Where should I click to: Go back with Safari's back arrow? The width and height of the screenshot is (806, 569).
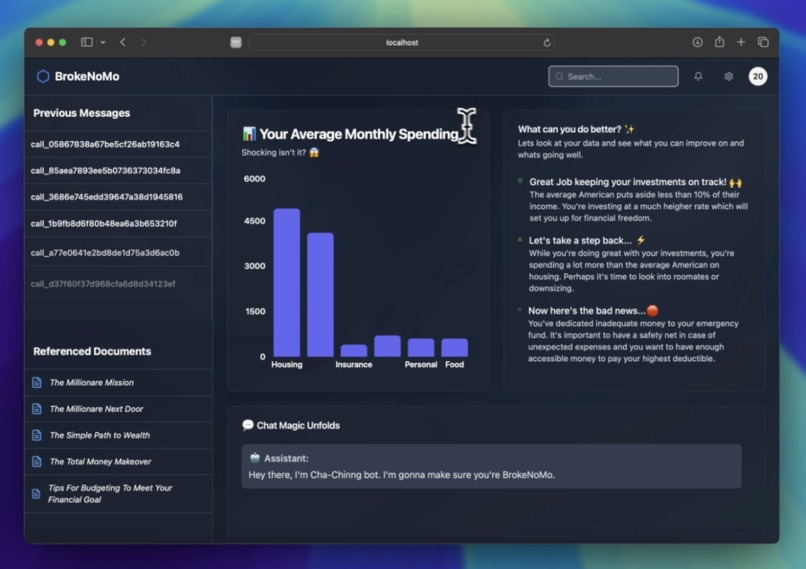[x=123, y=42]
